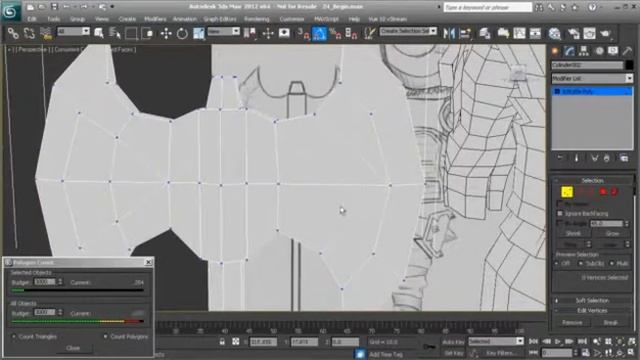Click the Rectangular Selection Region tool
Image resolution: width=640 pixels, height=360 pixels.
[131, 33]
